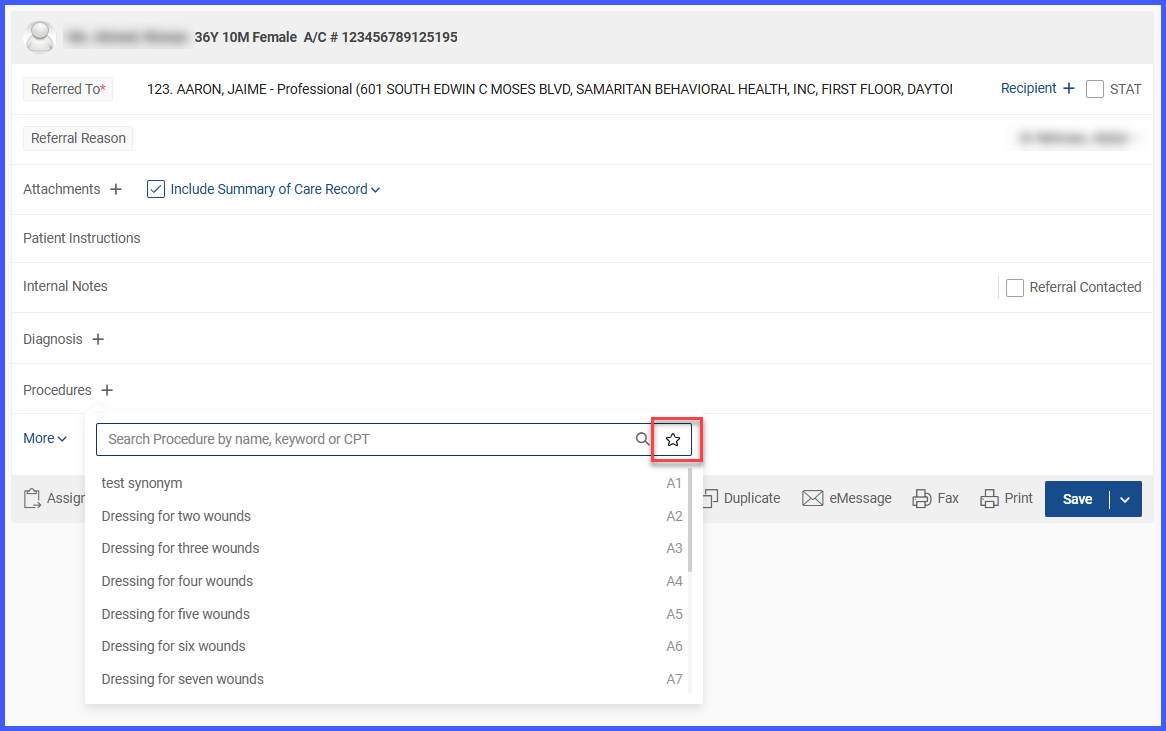The width and height of the screenshot is (1166, 731).
Task: Add a recipient with the plus icon
Action: [1069, 88]
